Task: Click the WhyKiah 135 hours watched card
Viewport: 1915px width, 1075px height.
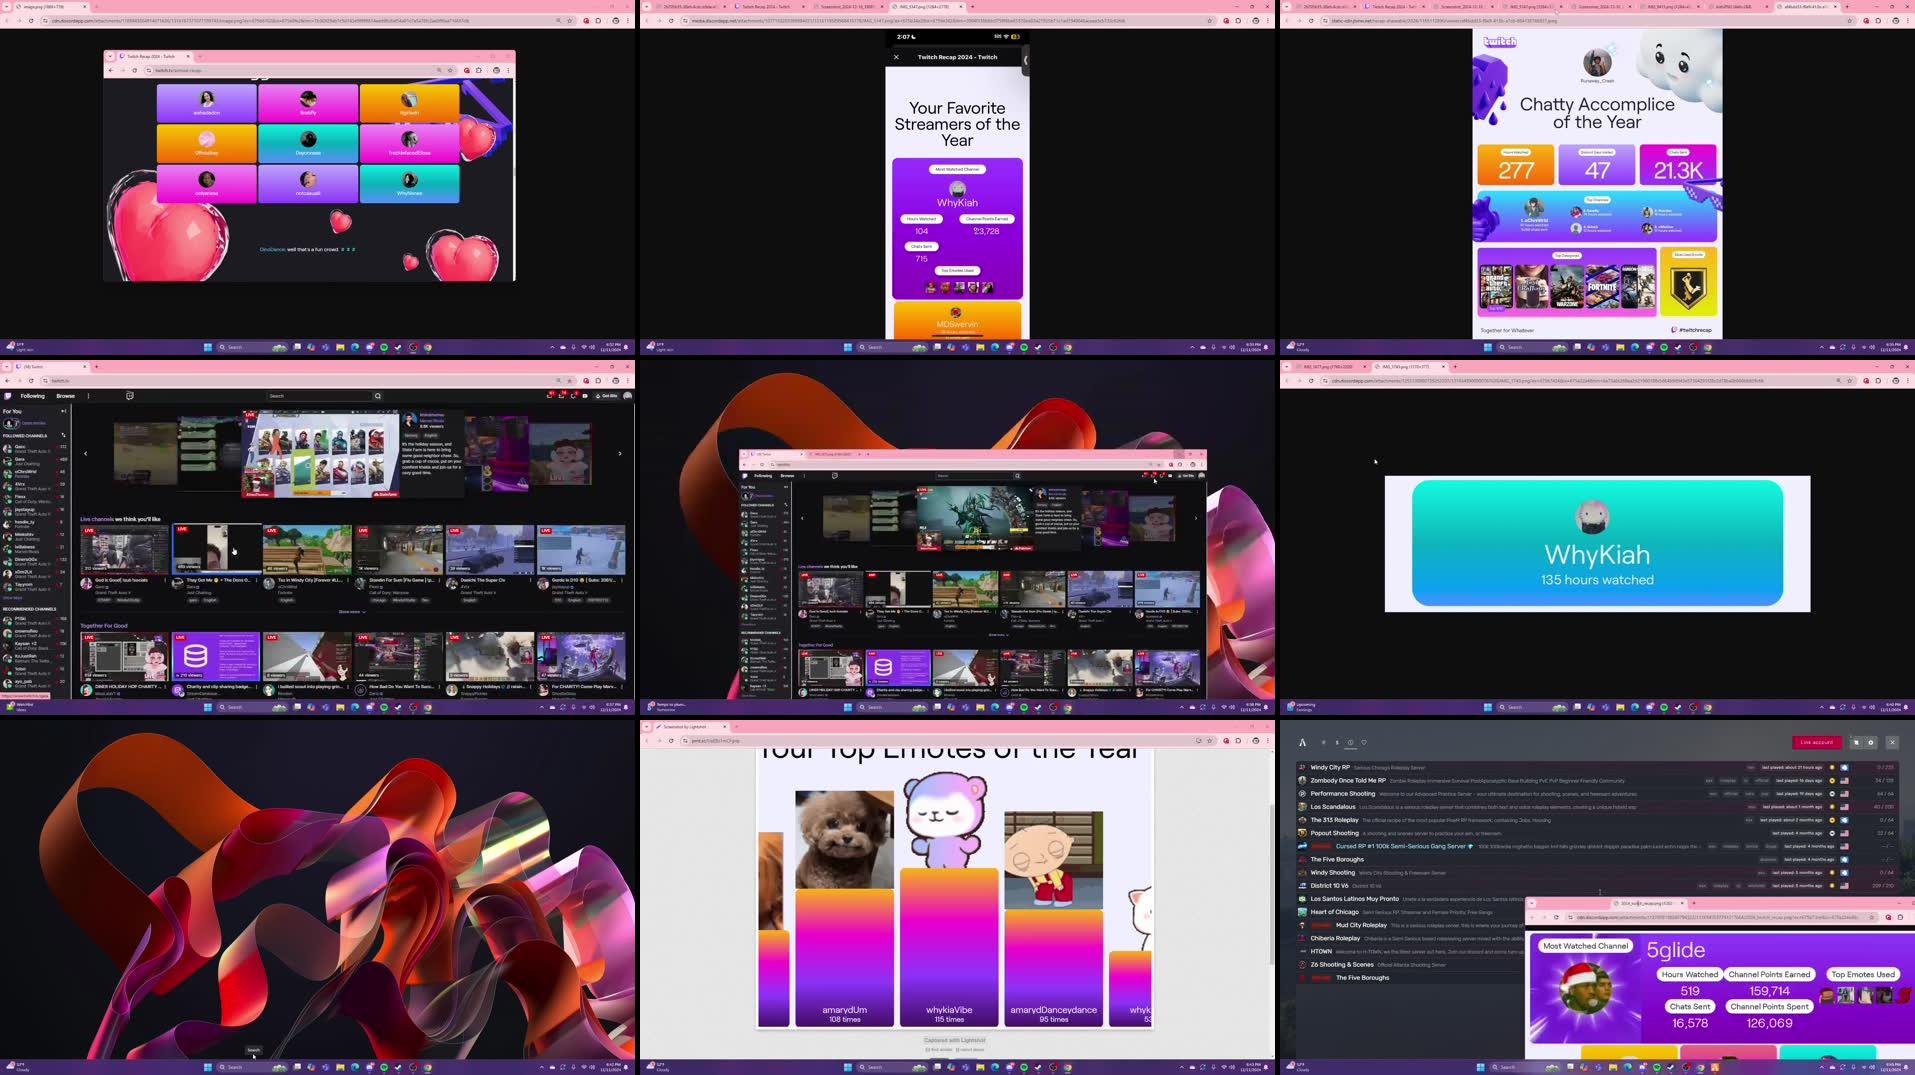Action: [1597, 543]
